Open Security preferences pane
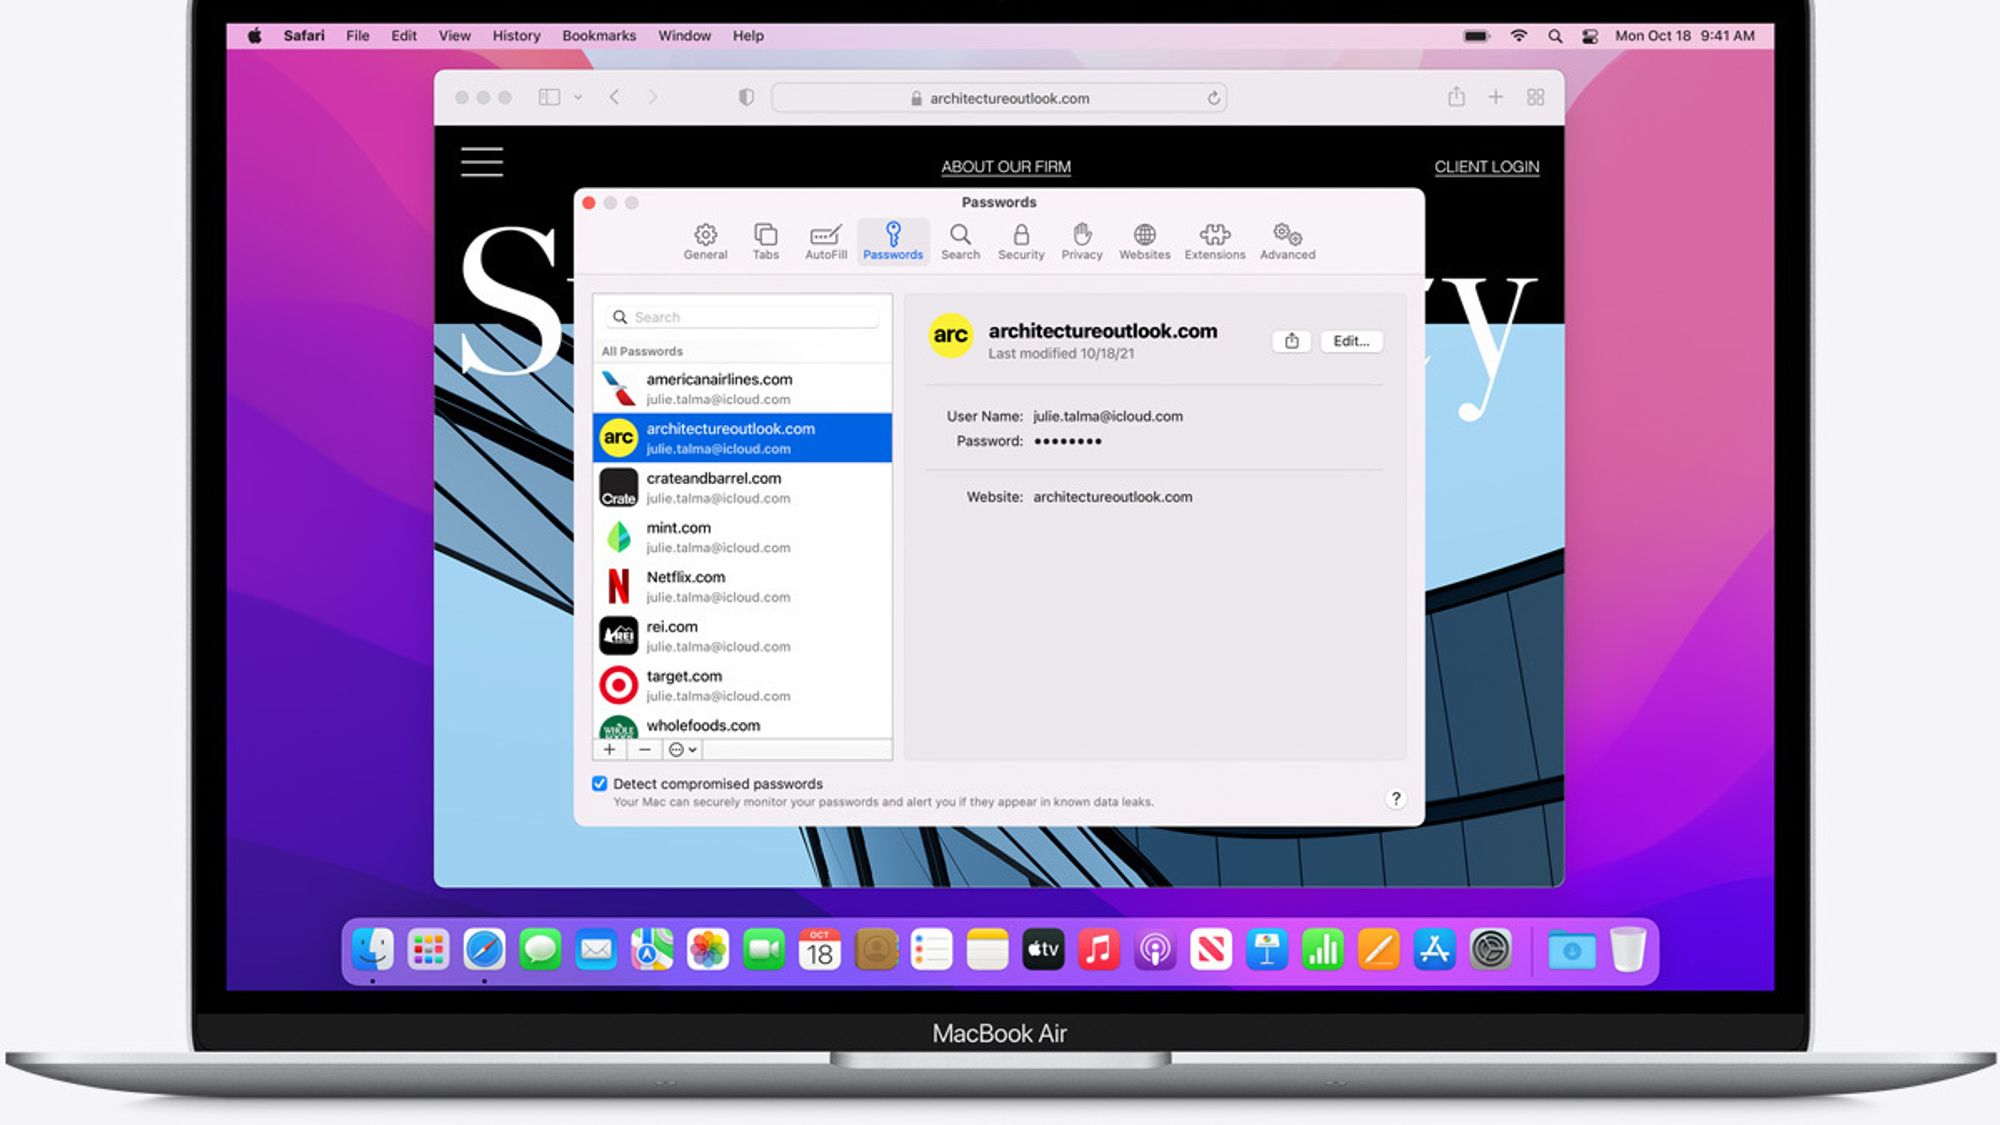2000x1125 pixels. 1021,241
